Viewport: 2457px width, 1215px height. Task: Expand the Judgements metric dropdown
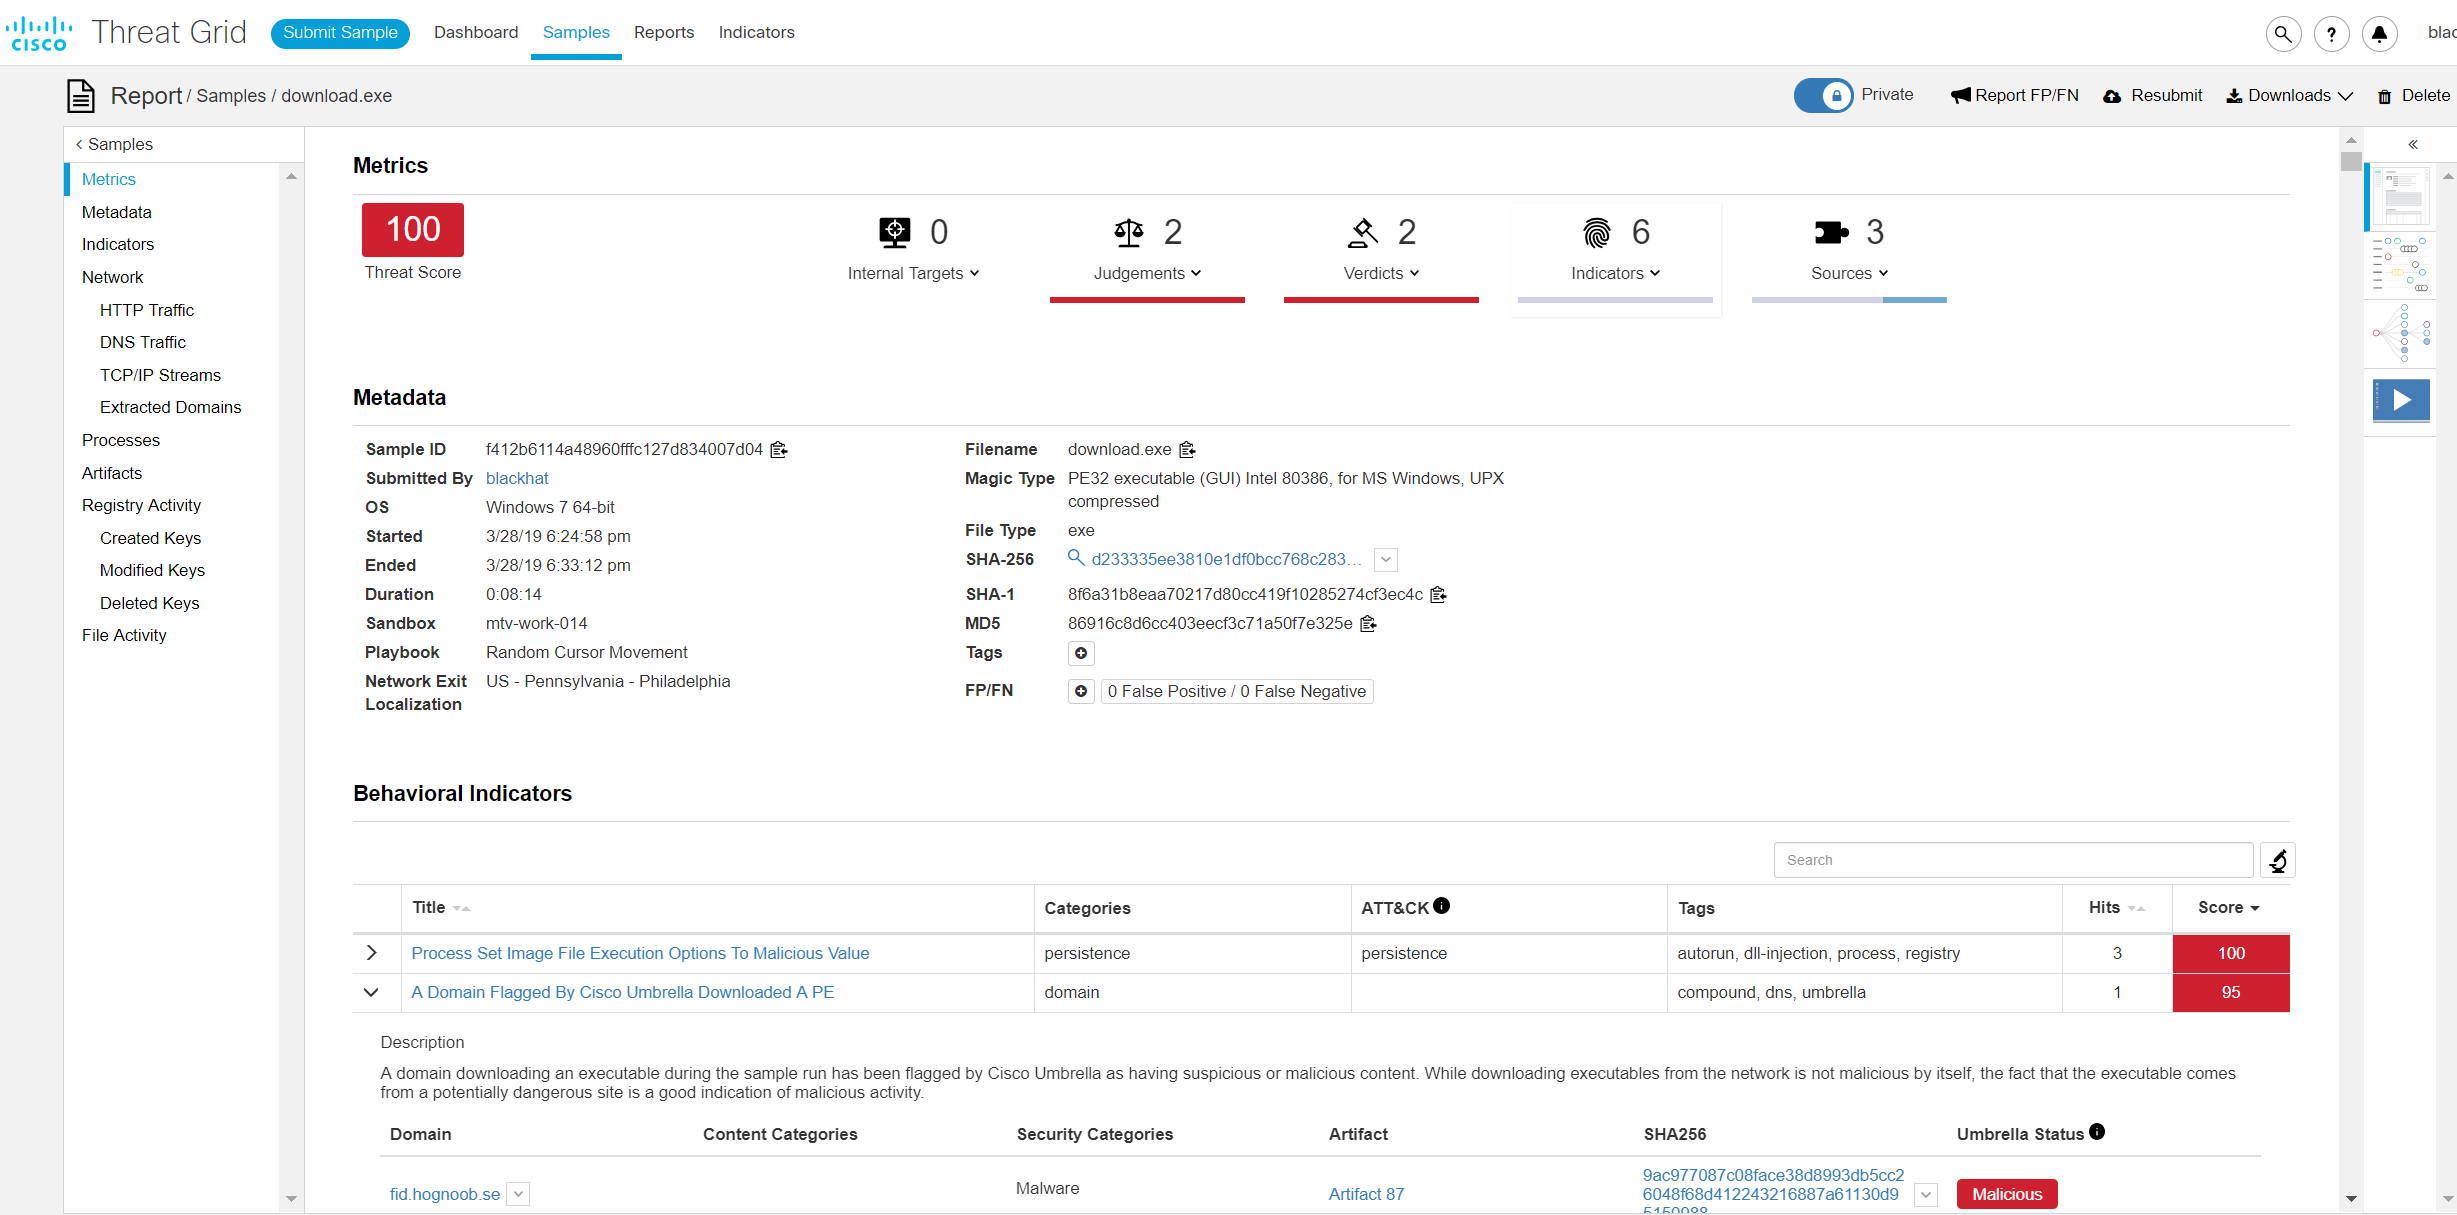(1147, 273)
